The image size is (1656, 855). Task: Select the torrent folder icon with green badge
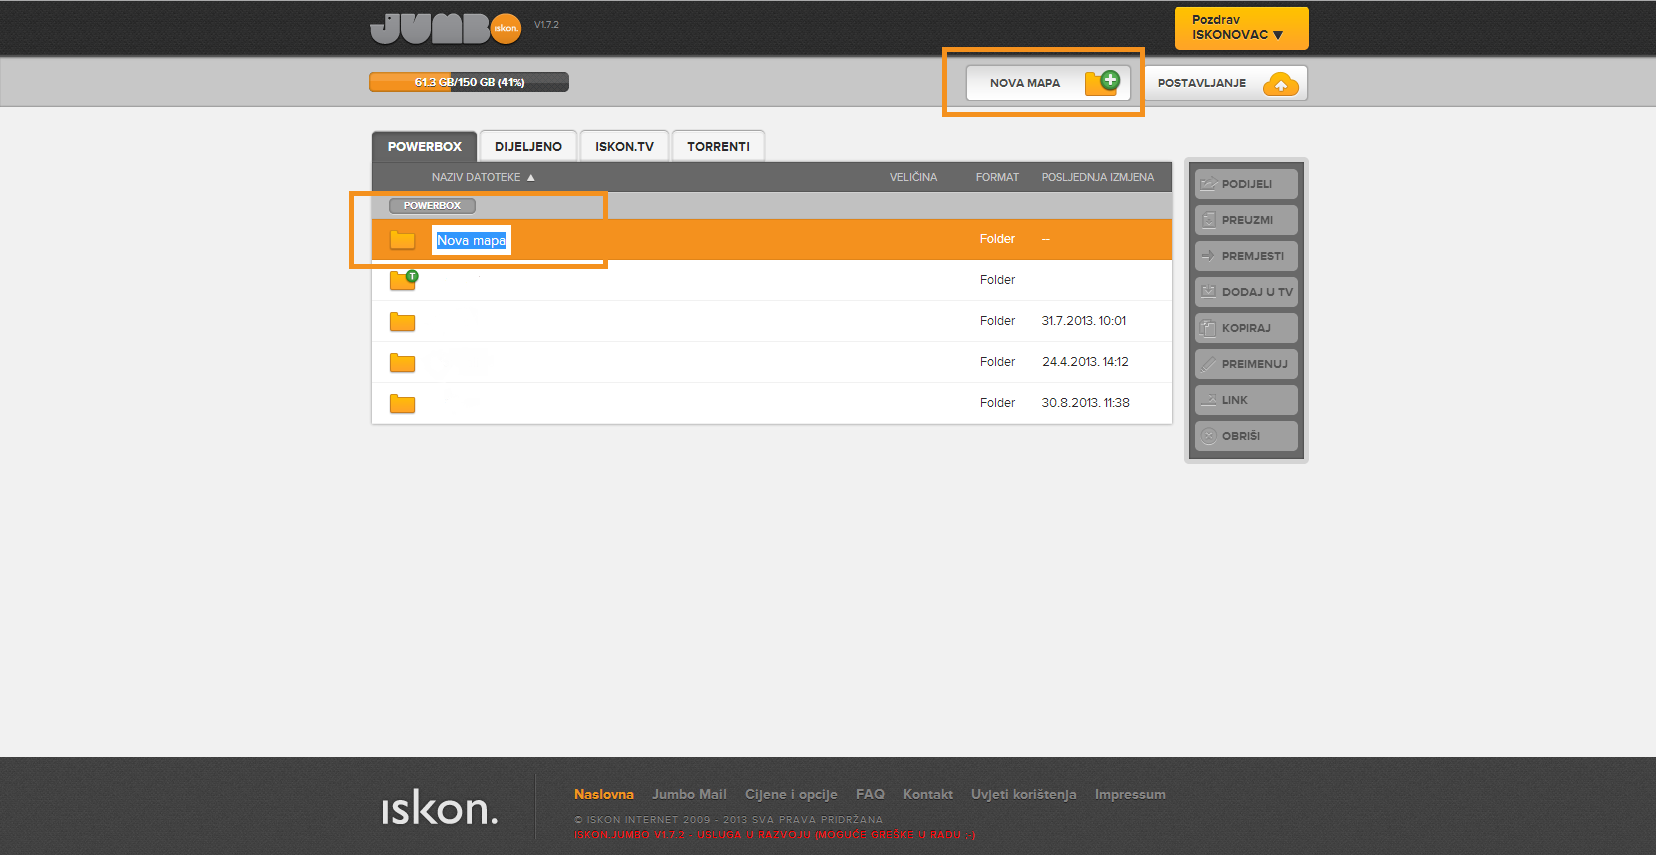(x=403, y=280)
